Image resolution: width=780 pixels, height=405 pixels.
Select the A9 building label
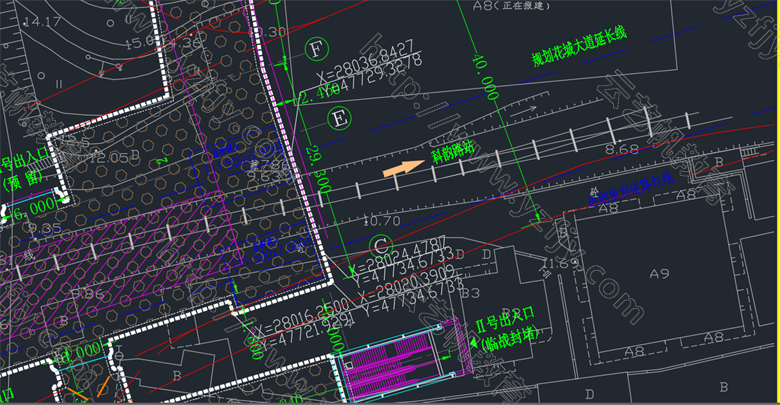658,271
